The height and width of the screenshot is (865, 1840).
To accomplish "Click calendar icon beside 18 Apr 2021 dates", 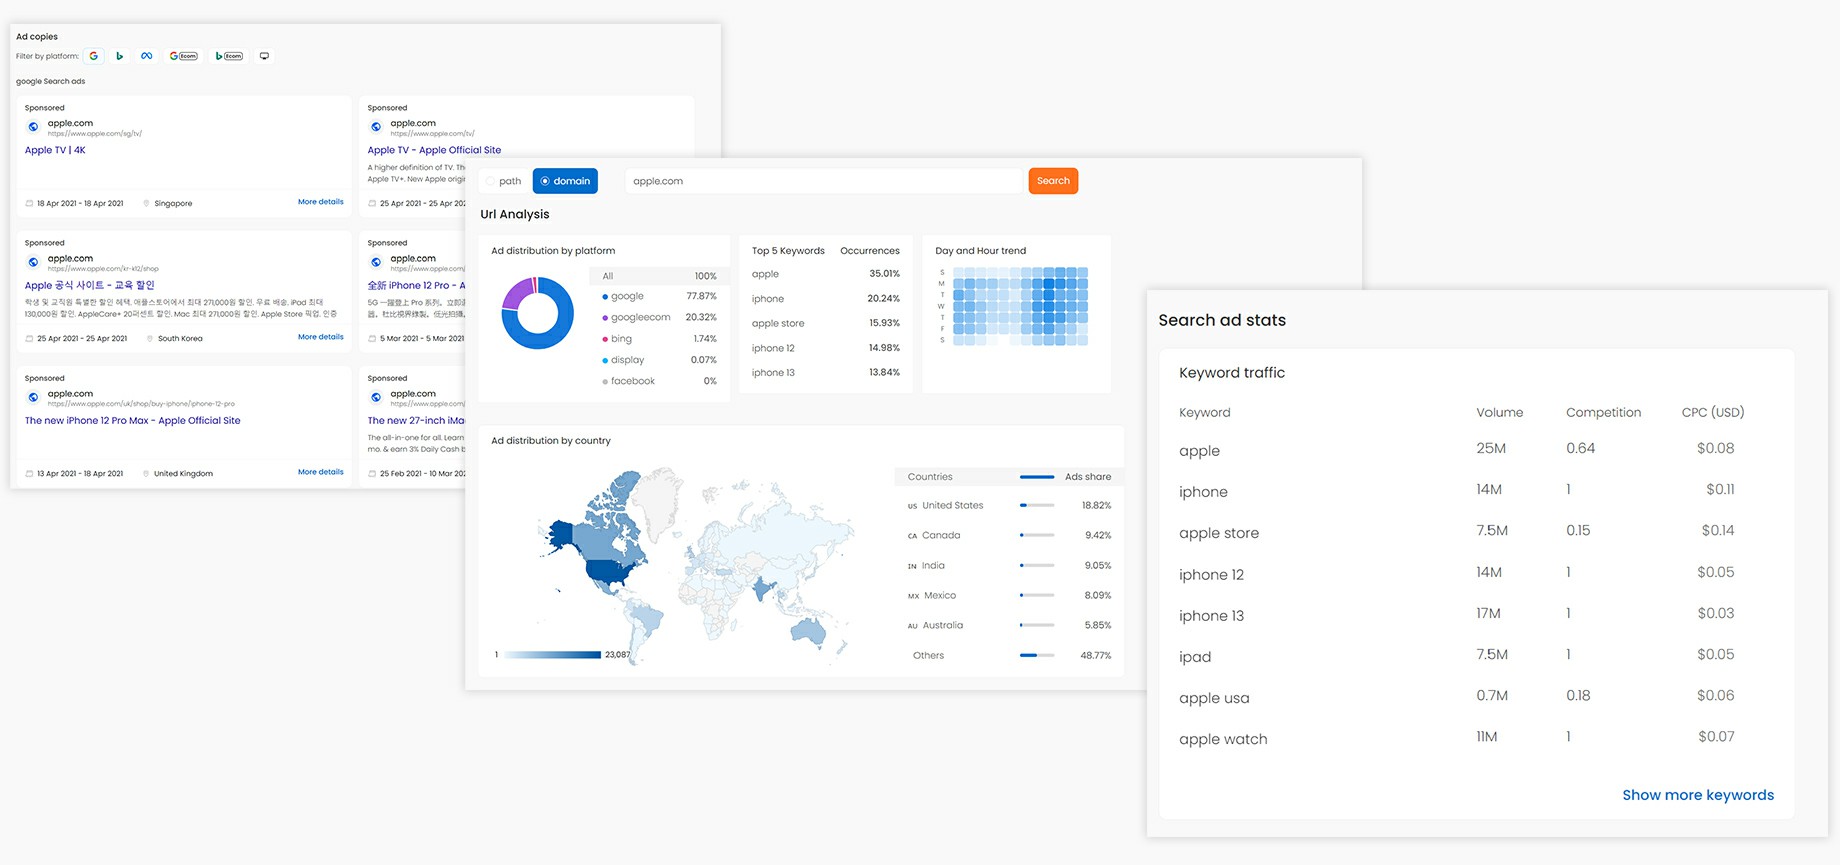I will [29, 203].
